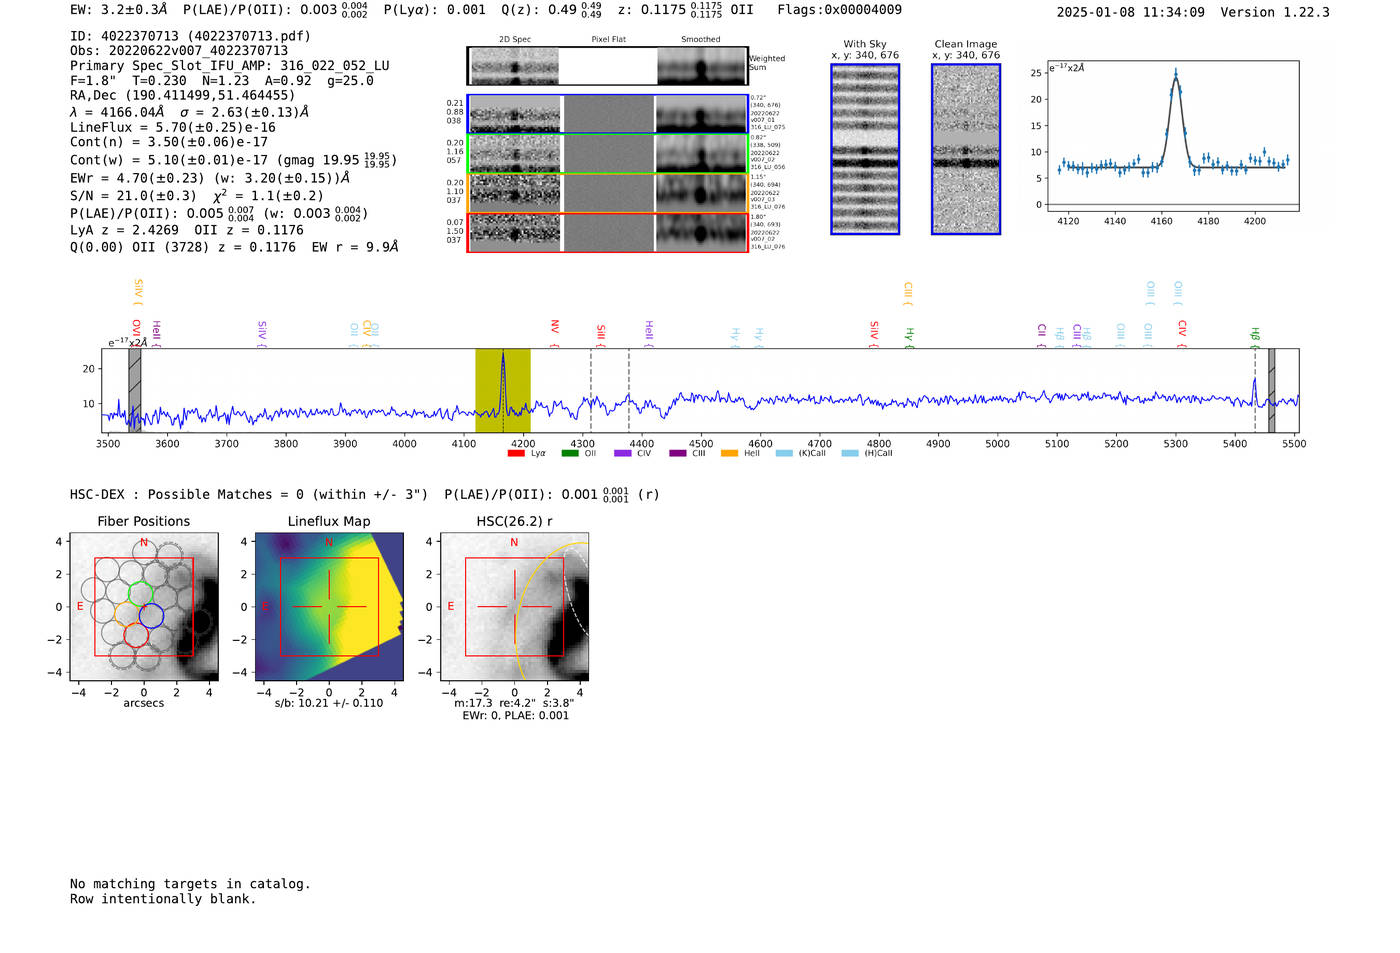Click the 'Primary Spec_Slot_IFU_AMP' line
Image resolution: width=1400 pixels, height=953 pixels.
(230, 66)
